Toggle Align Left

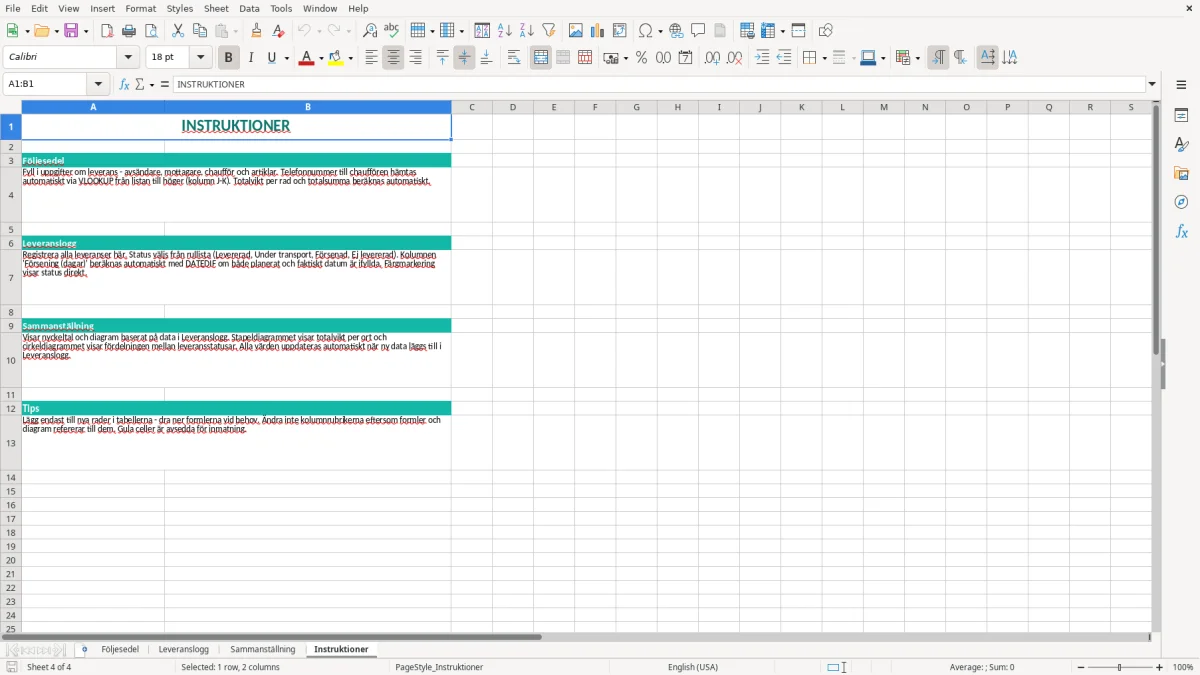coord(371,58)
